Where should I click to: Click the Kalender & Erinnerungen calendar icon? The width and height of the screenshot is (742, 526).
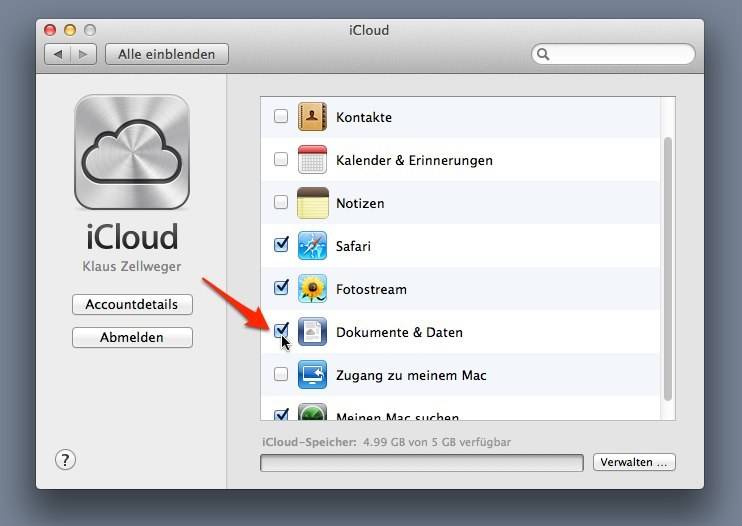click(312, 160)
